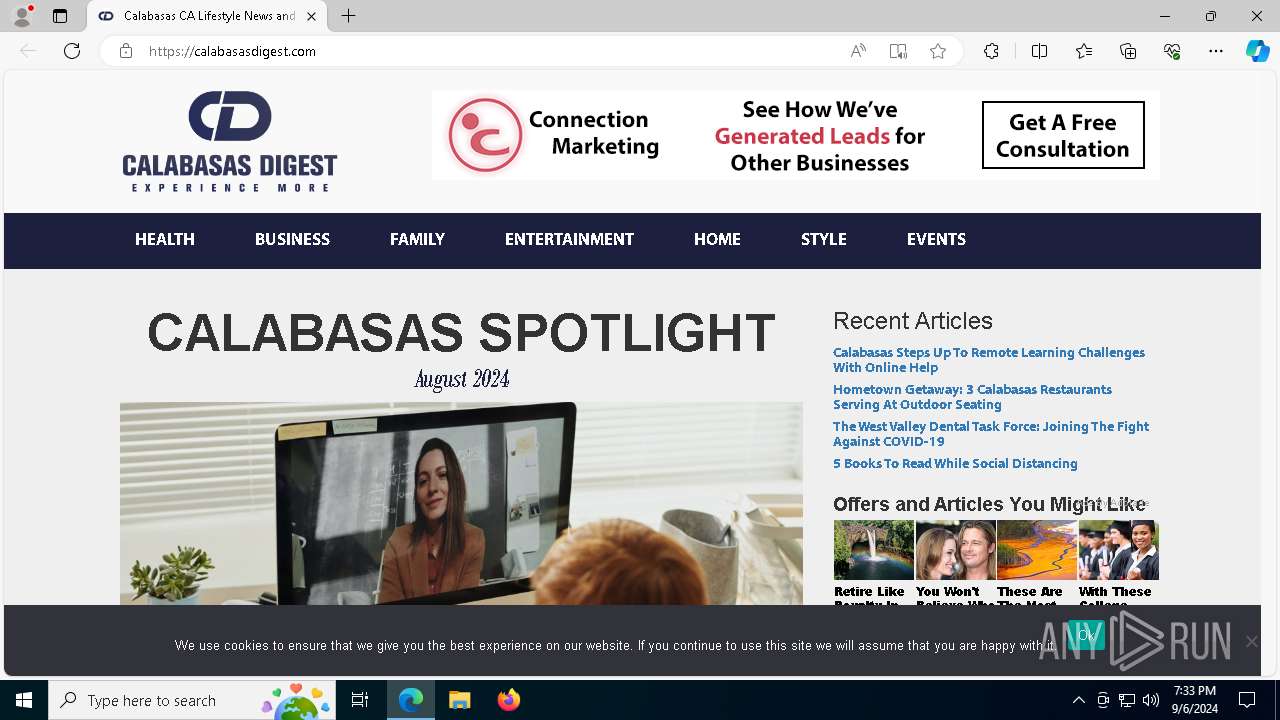The width and height of the screenshot is (1280, 720).
Task: Click the Calabasas Spotlight featured image
Action: [x=461, y=503]
